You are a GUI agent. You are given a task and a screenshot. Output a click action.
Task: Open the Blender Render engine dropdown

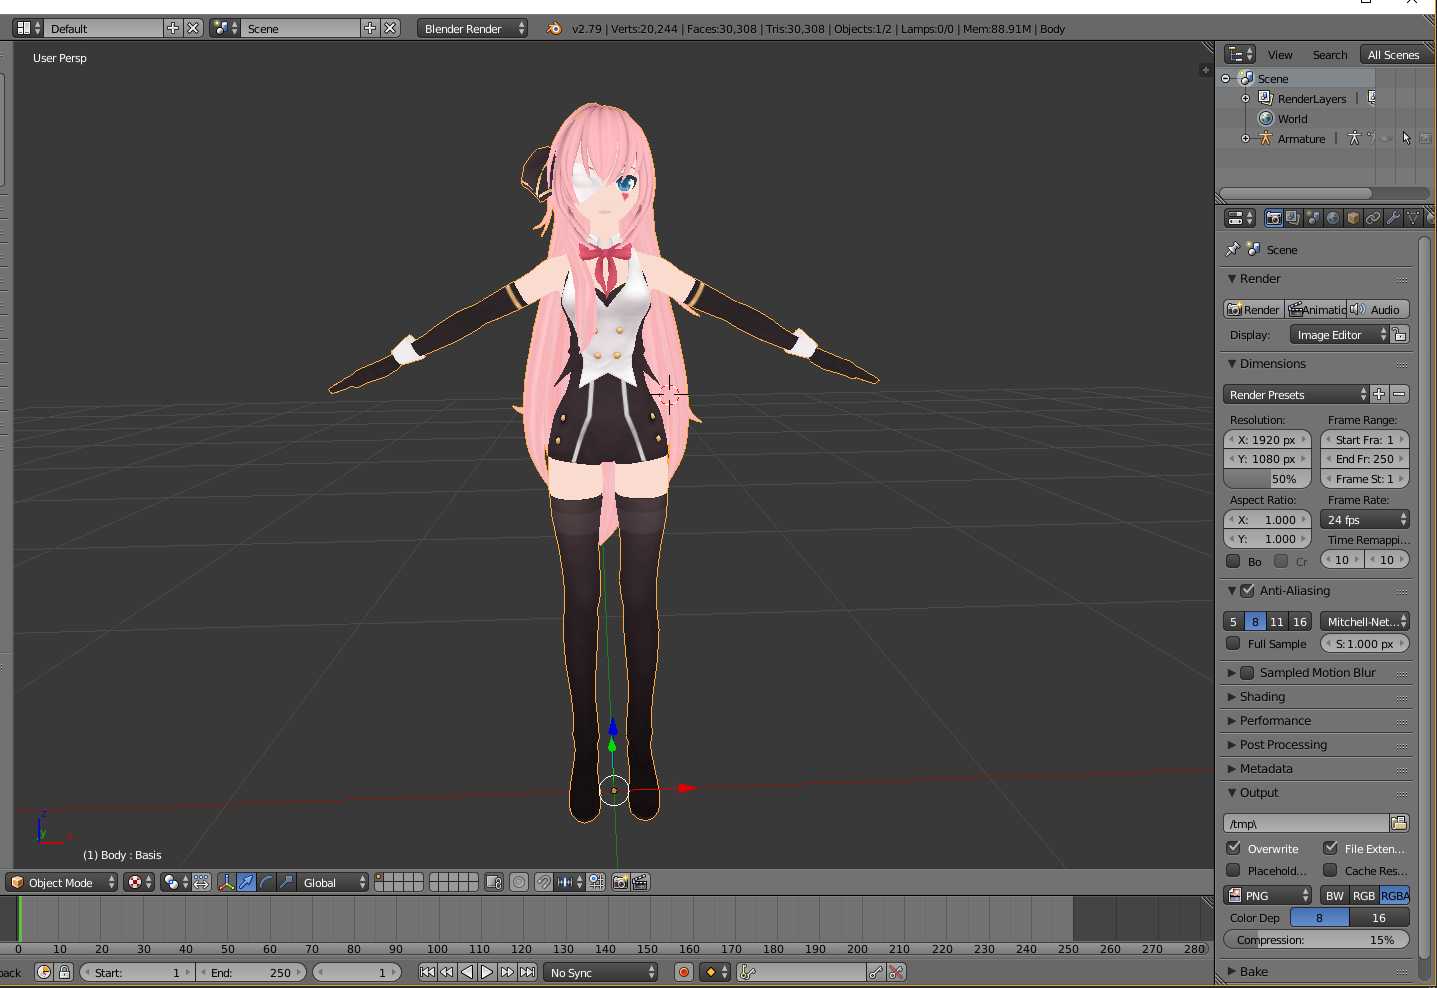click(x=473, y=29)
